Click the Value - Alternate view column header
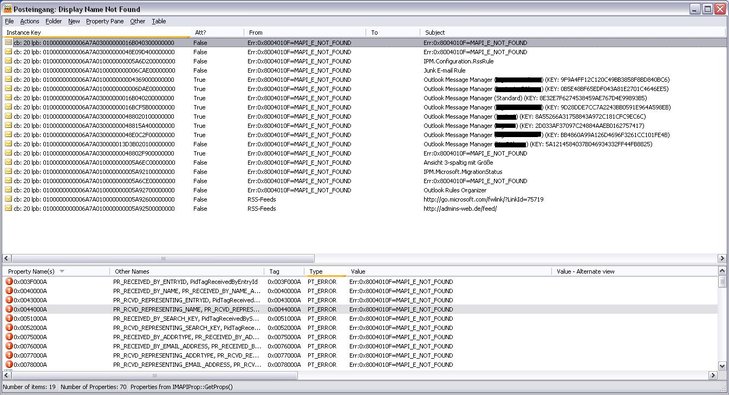The height and width of the screenshot is (395, 729). [x=635, y=271]
